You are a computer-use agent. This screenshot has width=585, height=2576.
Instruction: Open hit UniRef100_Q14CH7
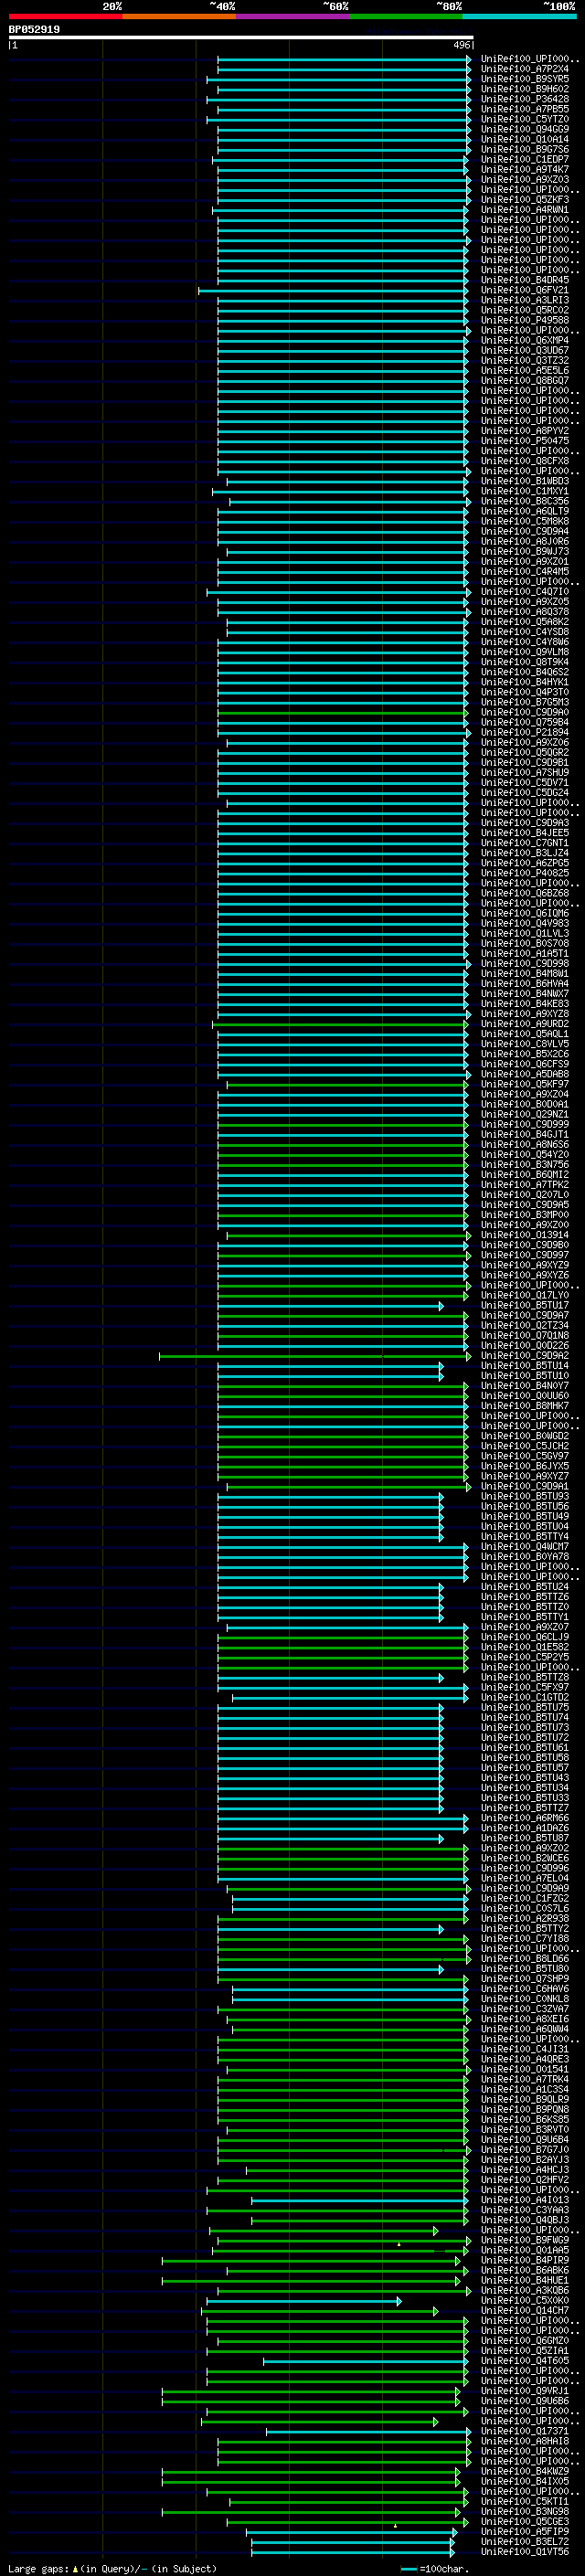coord(525,2310)
